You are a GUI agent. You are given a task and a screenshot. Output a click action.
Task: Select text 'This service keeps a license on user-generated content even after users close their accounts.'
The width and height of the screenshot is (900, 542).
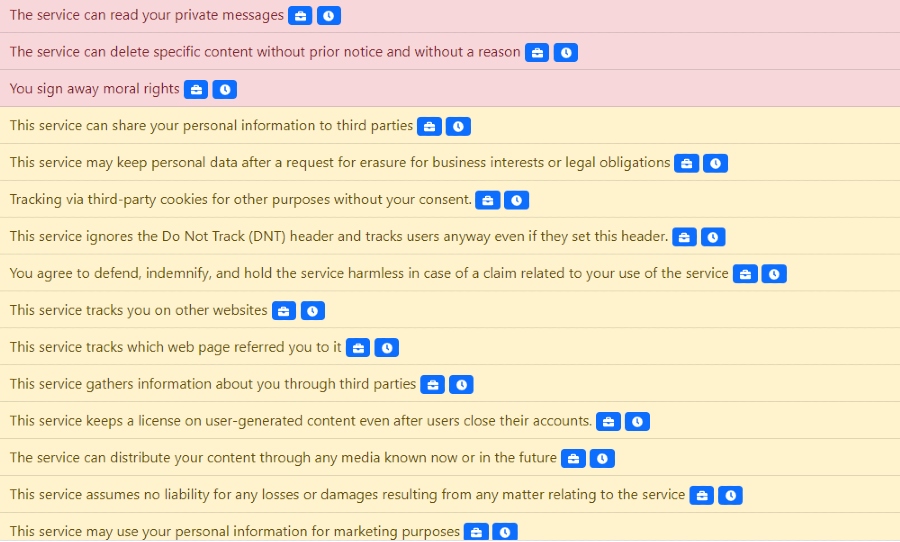pyautogui.click(x=301, y=421)
